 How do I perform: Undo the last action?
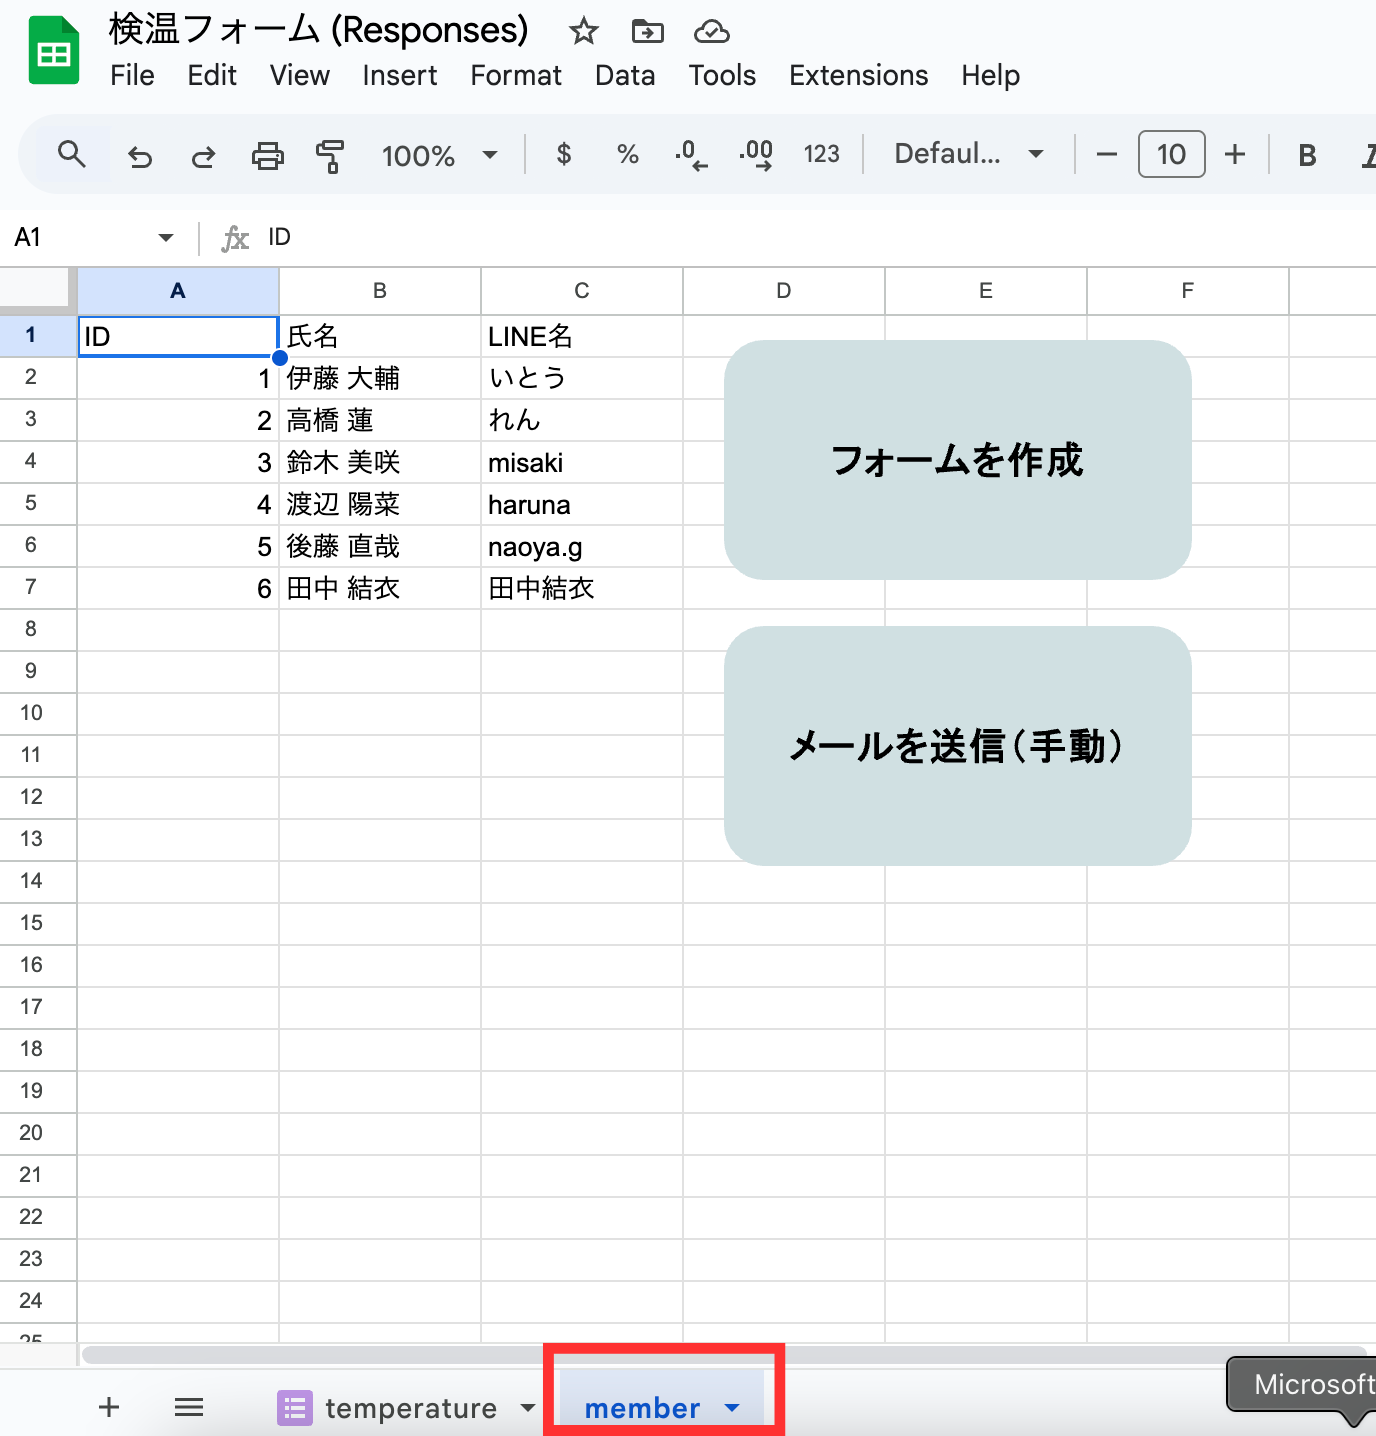[139, 154]
